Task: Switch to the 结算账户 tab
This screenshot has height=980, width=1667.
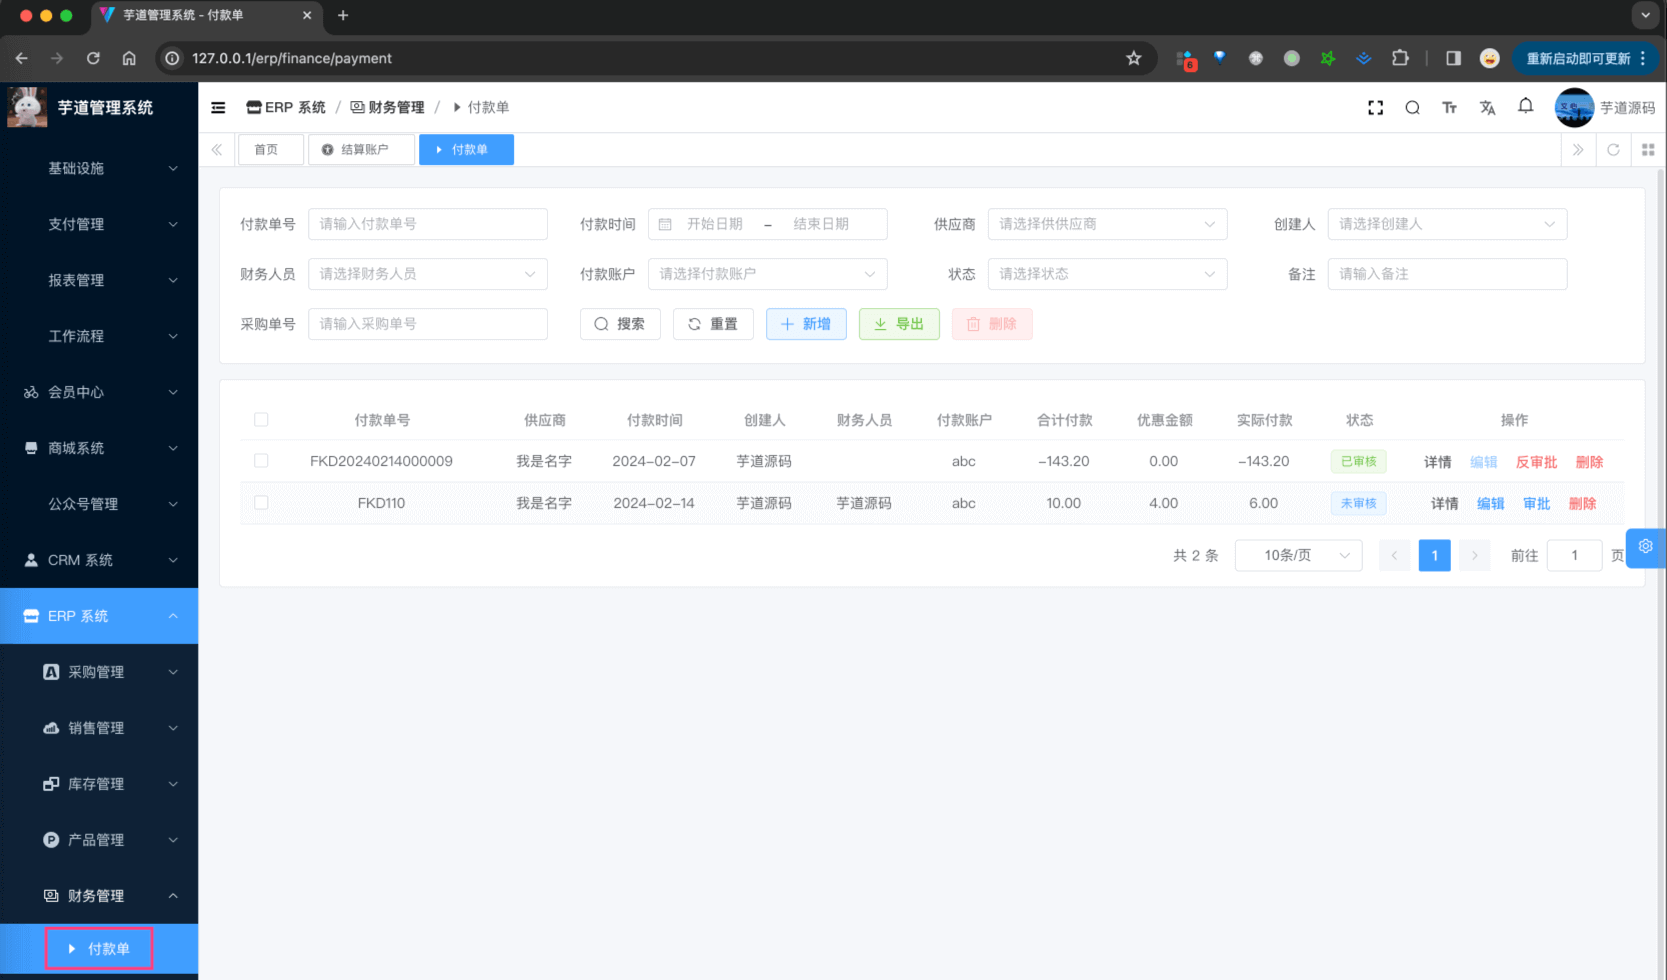Action: (361, 149)
